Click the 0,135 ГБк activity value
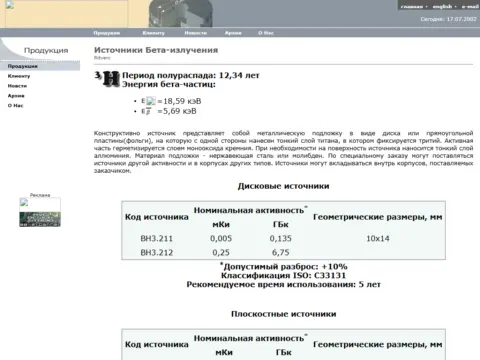 [281, 238]
